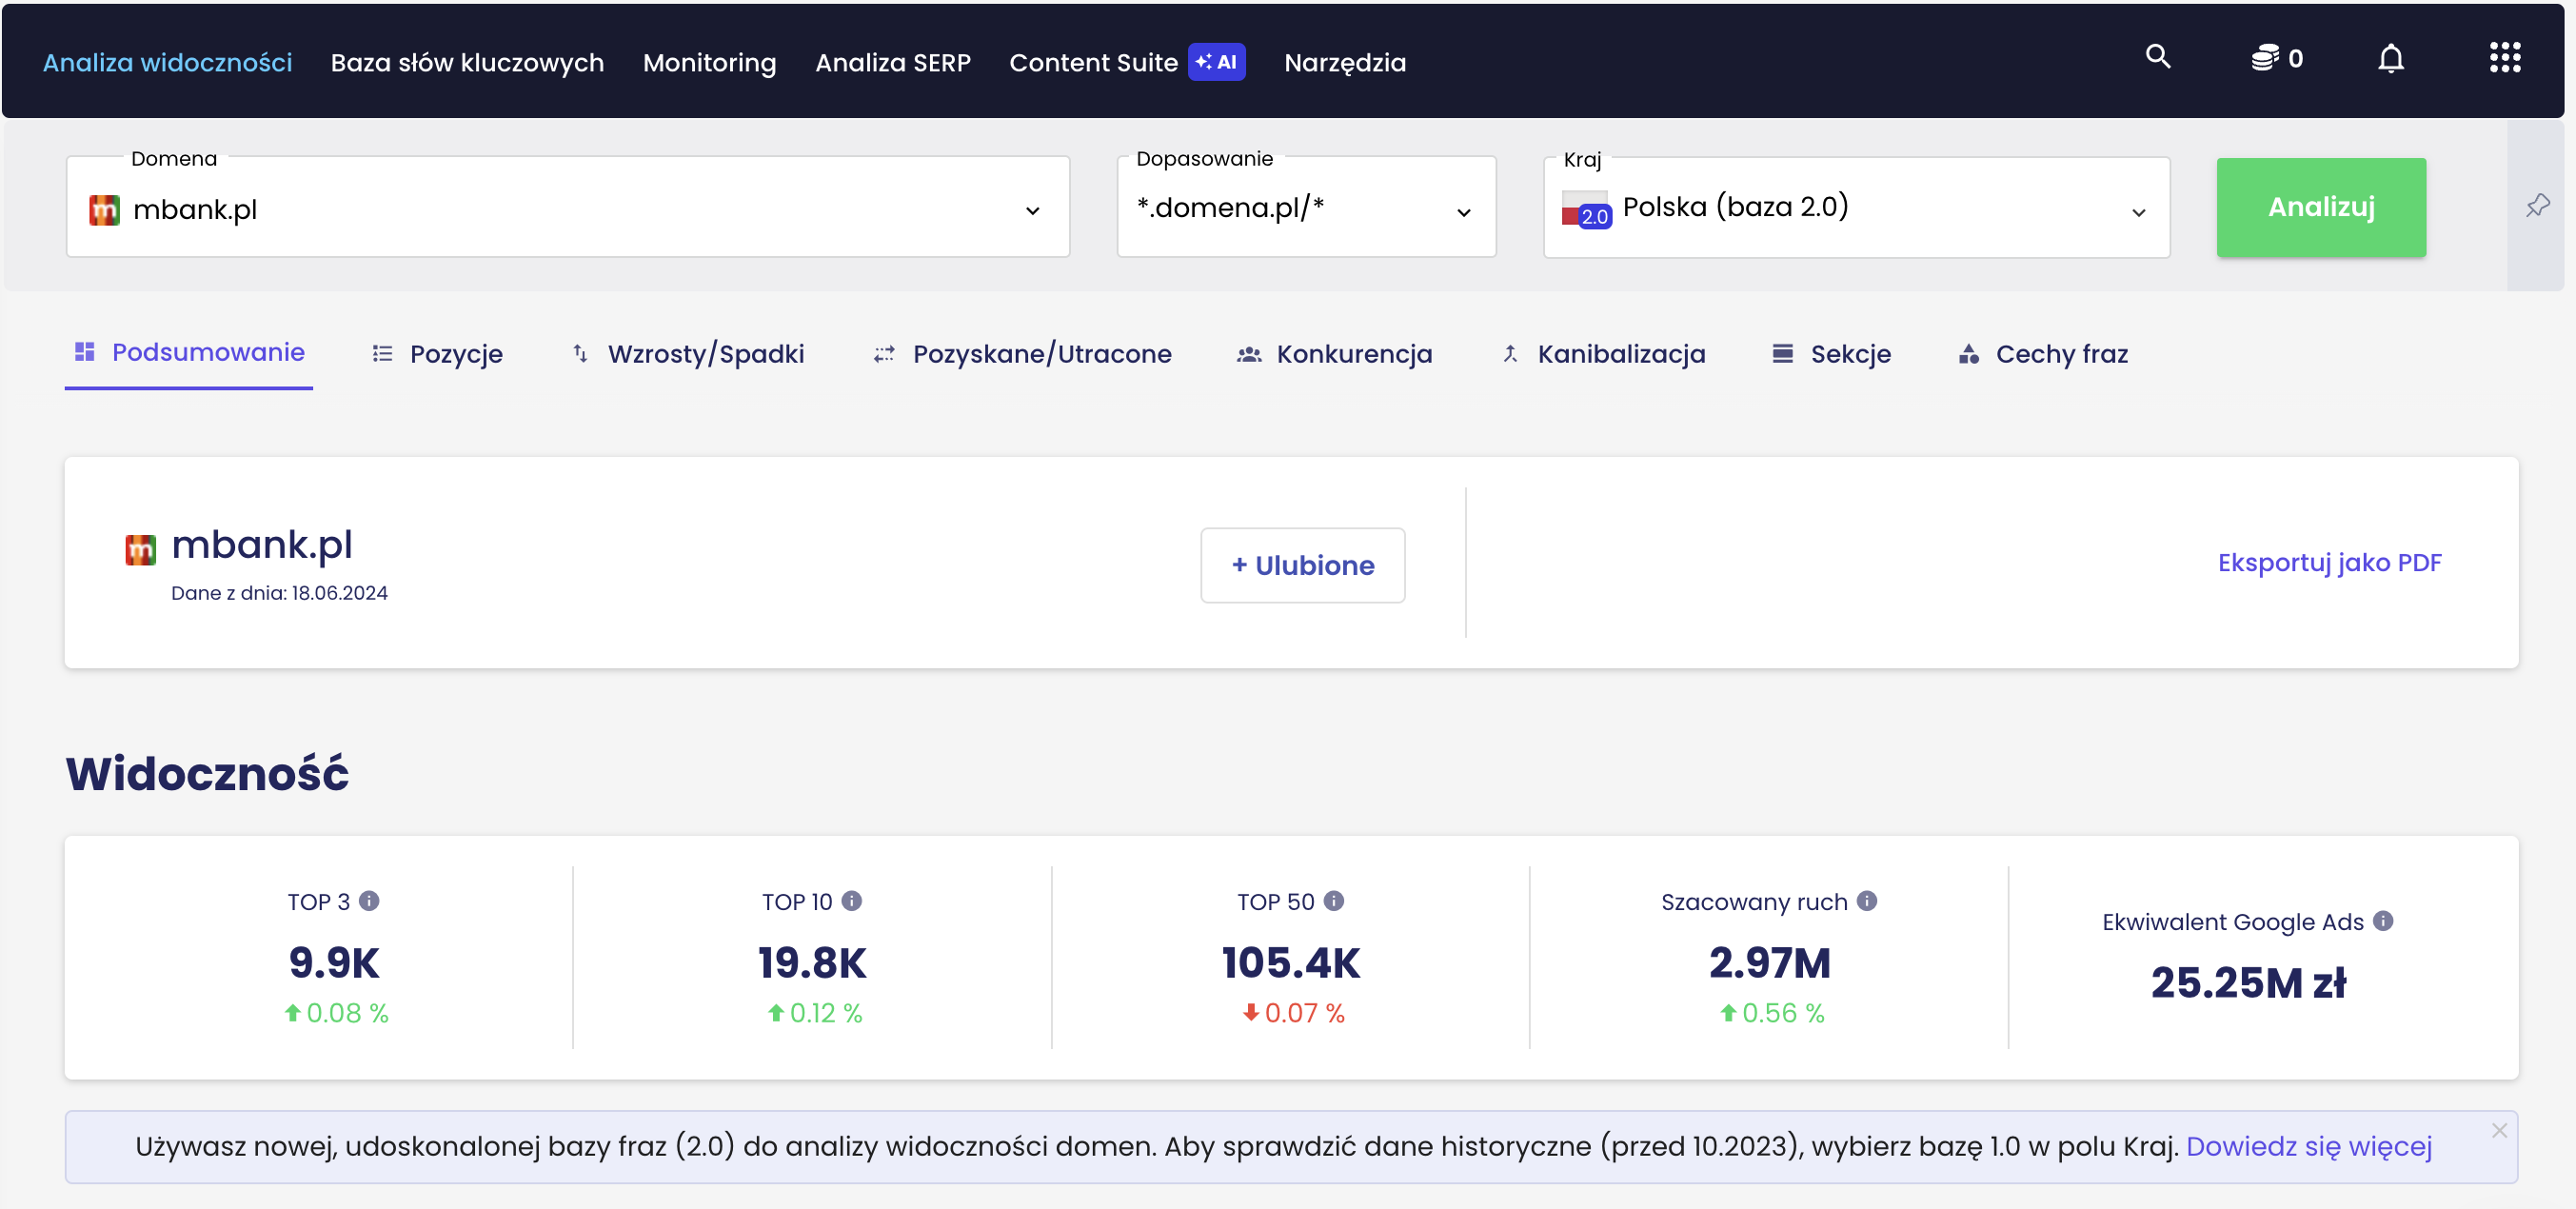The image size is (2576, 1209).
Task: Click the 0.07 % decrease indicator
Action: pos(1293,1013)
